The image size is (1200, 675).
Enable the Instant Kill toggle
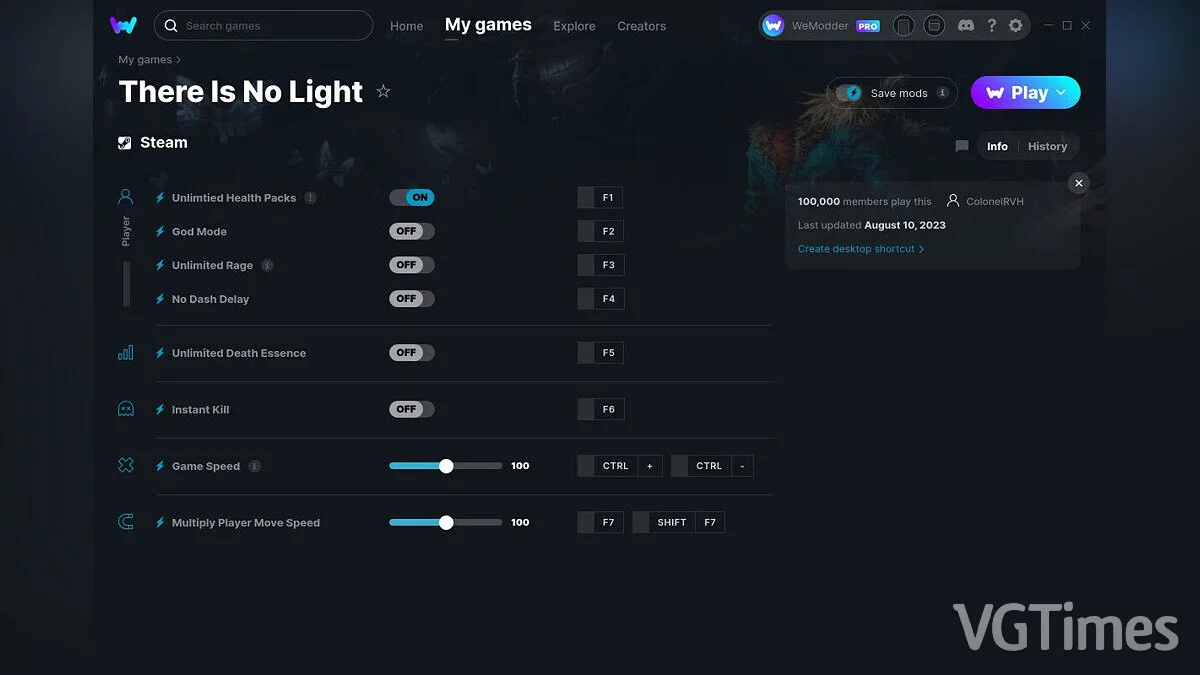[x=412, y=409]
